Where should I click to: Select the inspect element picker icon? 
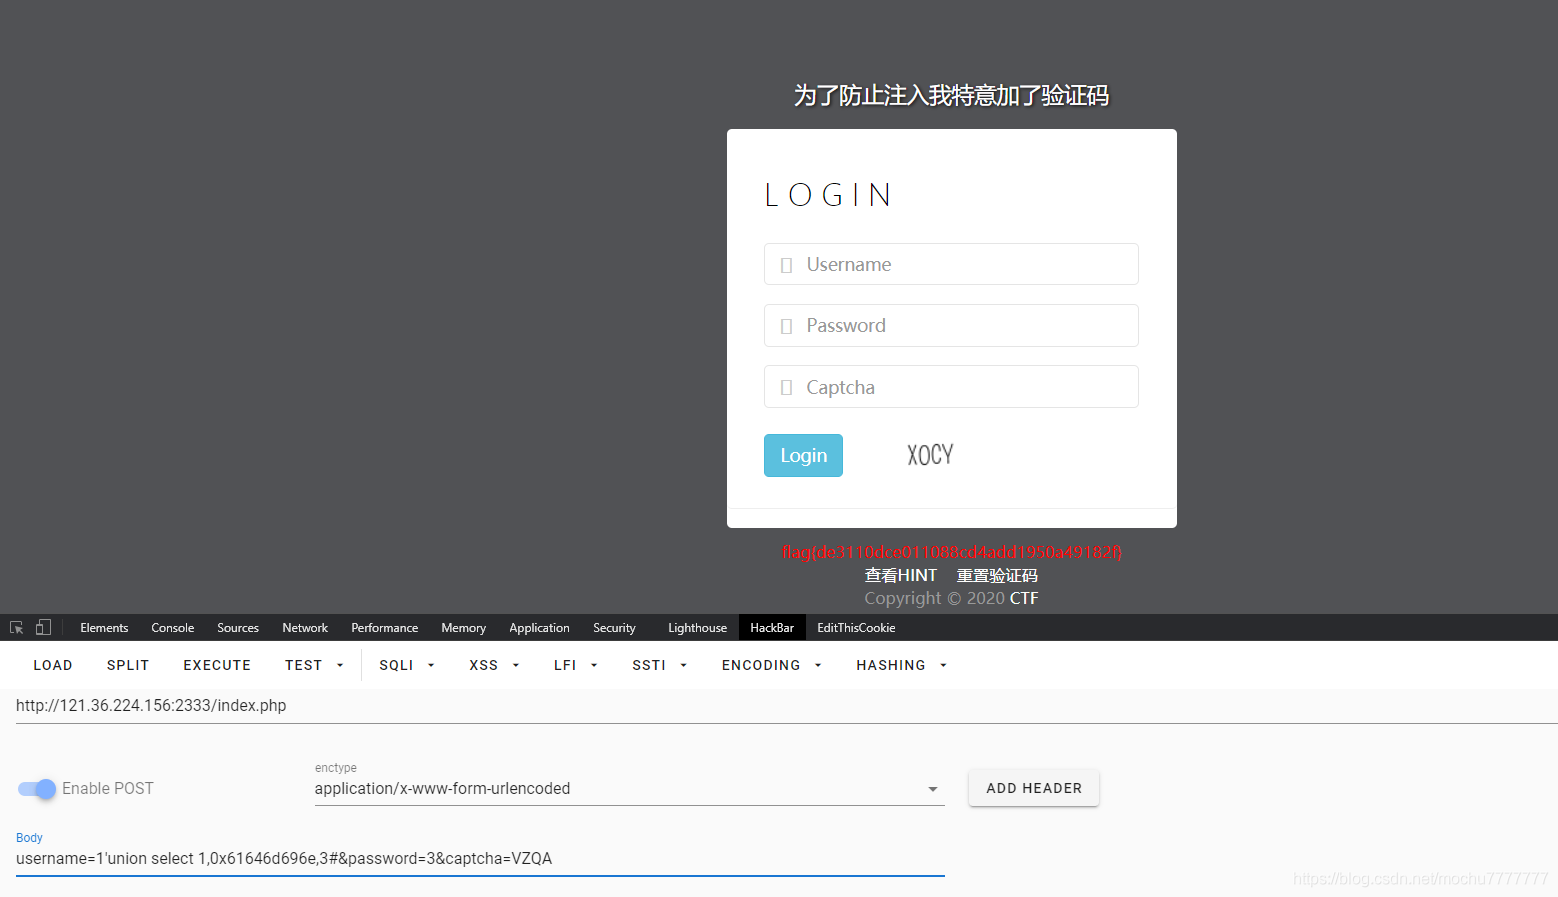pos(16,628)
